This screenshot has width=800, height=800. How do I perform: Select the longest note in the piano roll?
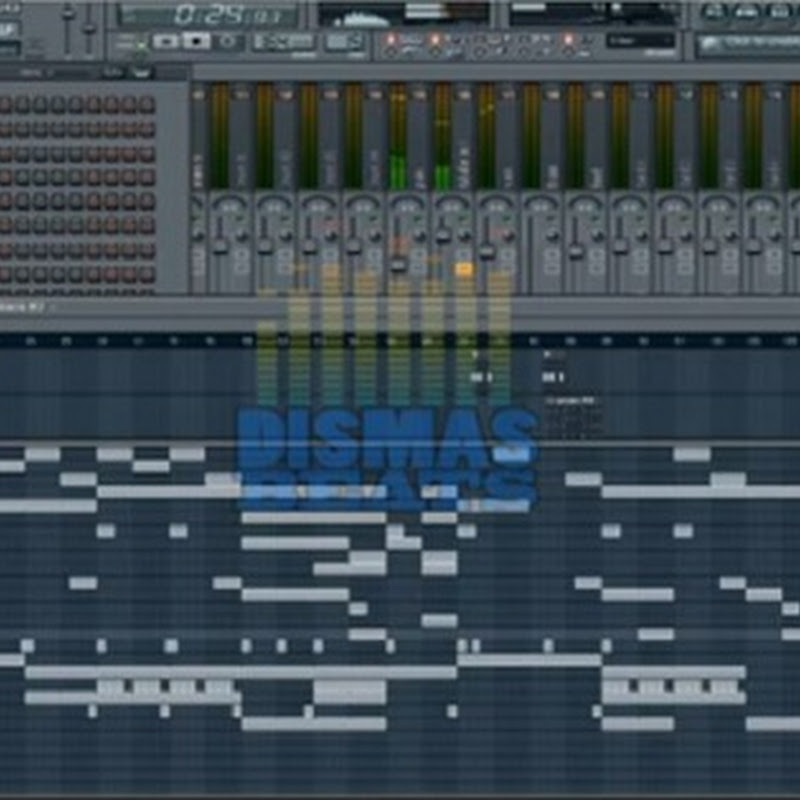point(241,671)
